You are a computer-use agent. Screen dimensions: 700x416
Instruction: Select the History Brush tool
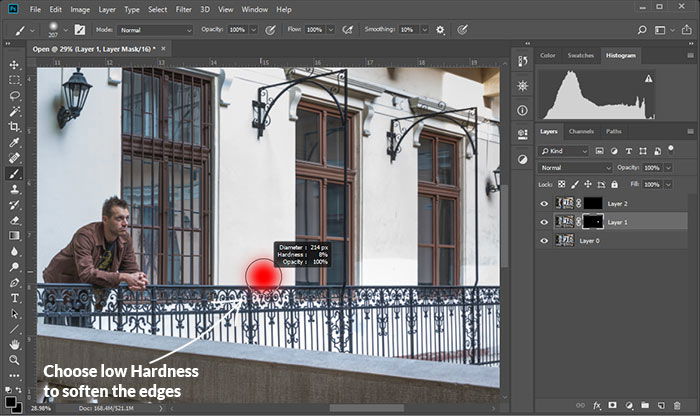click(x=14, y=205)
